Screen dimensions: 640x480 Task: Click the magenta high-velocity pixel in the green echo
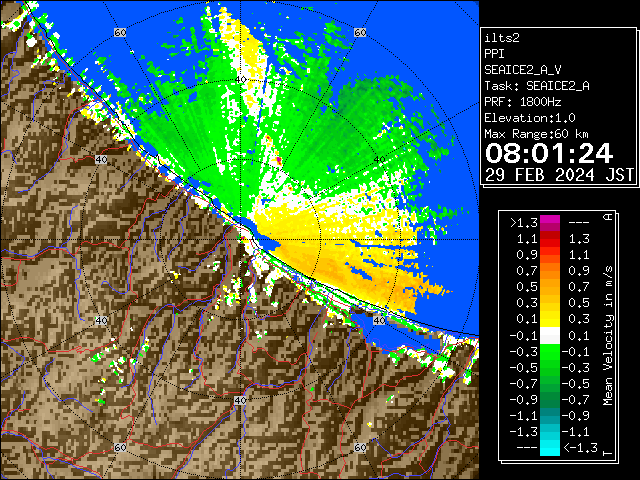[279, 160]
